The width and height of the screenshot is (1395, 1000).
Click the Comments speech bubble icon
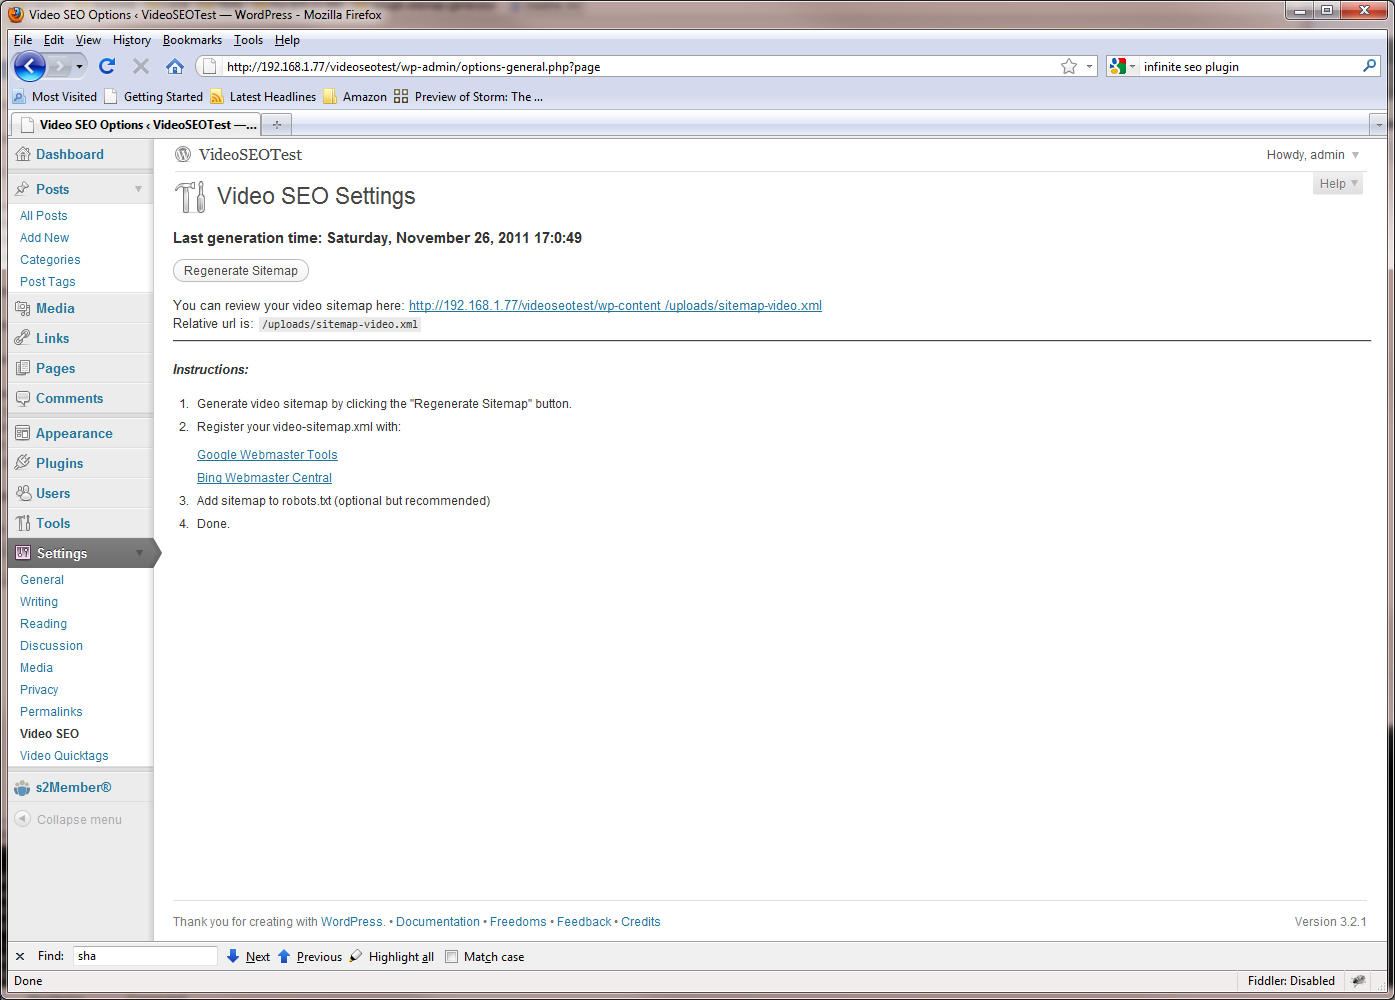[x=23, y=398]
